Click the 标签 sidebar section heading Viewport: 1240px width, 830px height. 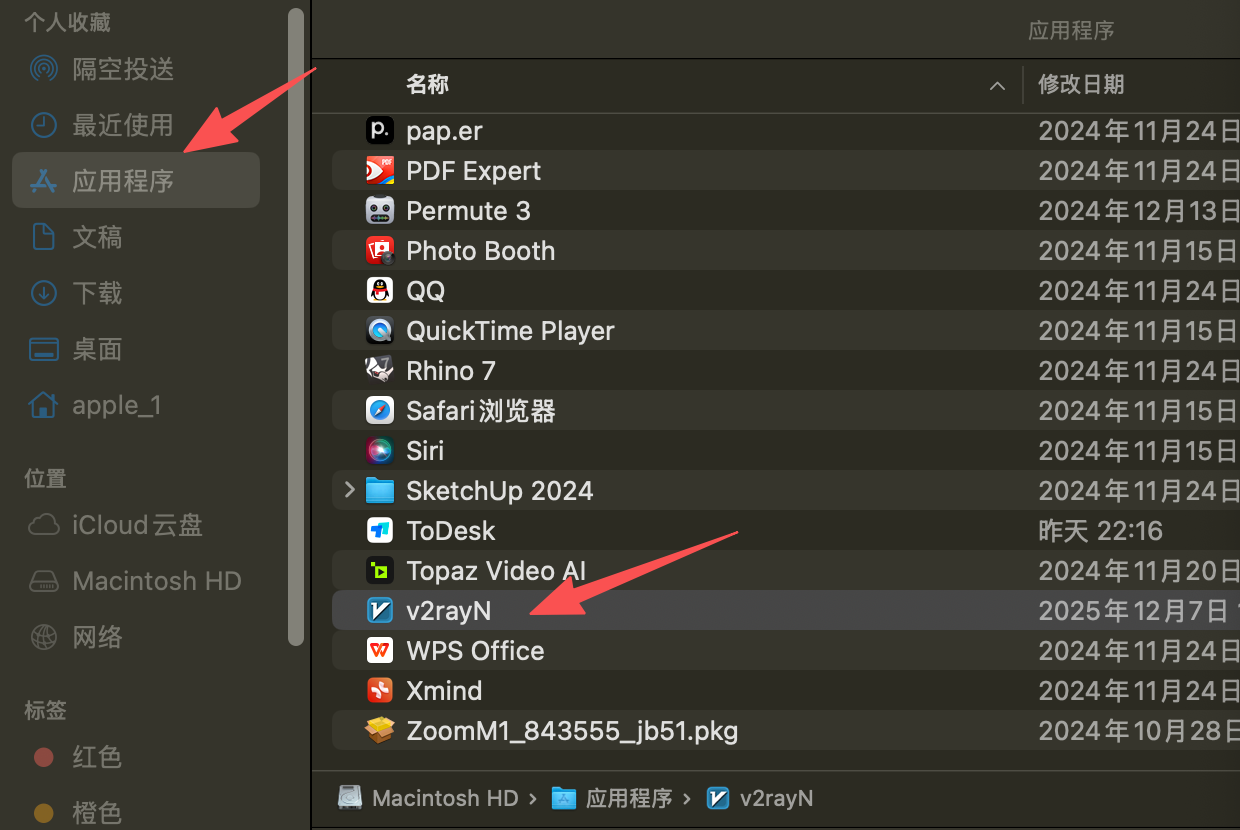tap(45, 710)
